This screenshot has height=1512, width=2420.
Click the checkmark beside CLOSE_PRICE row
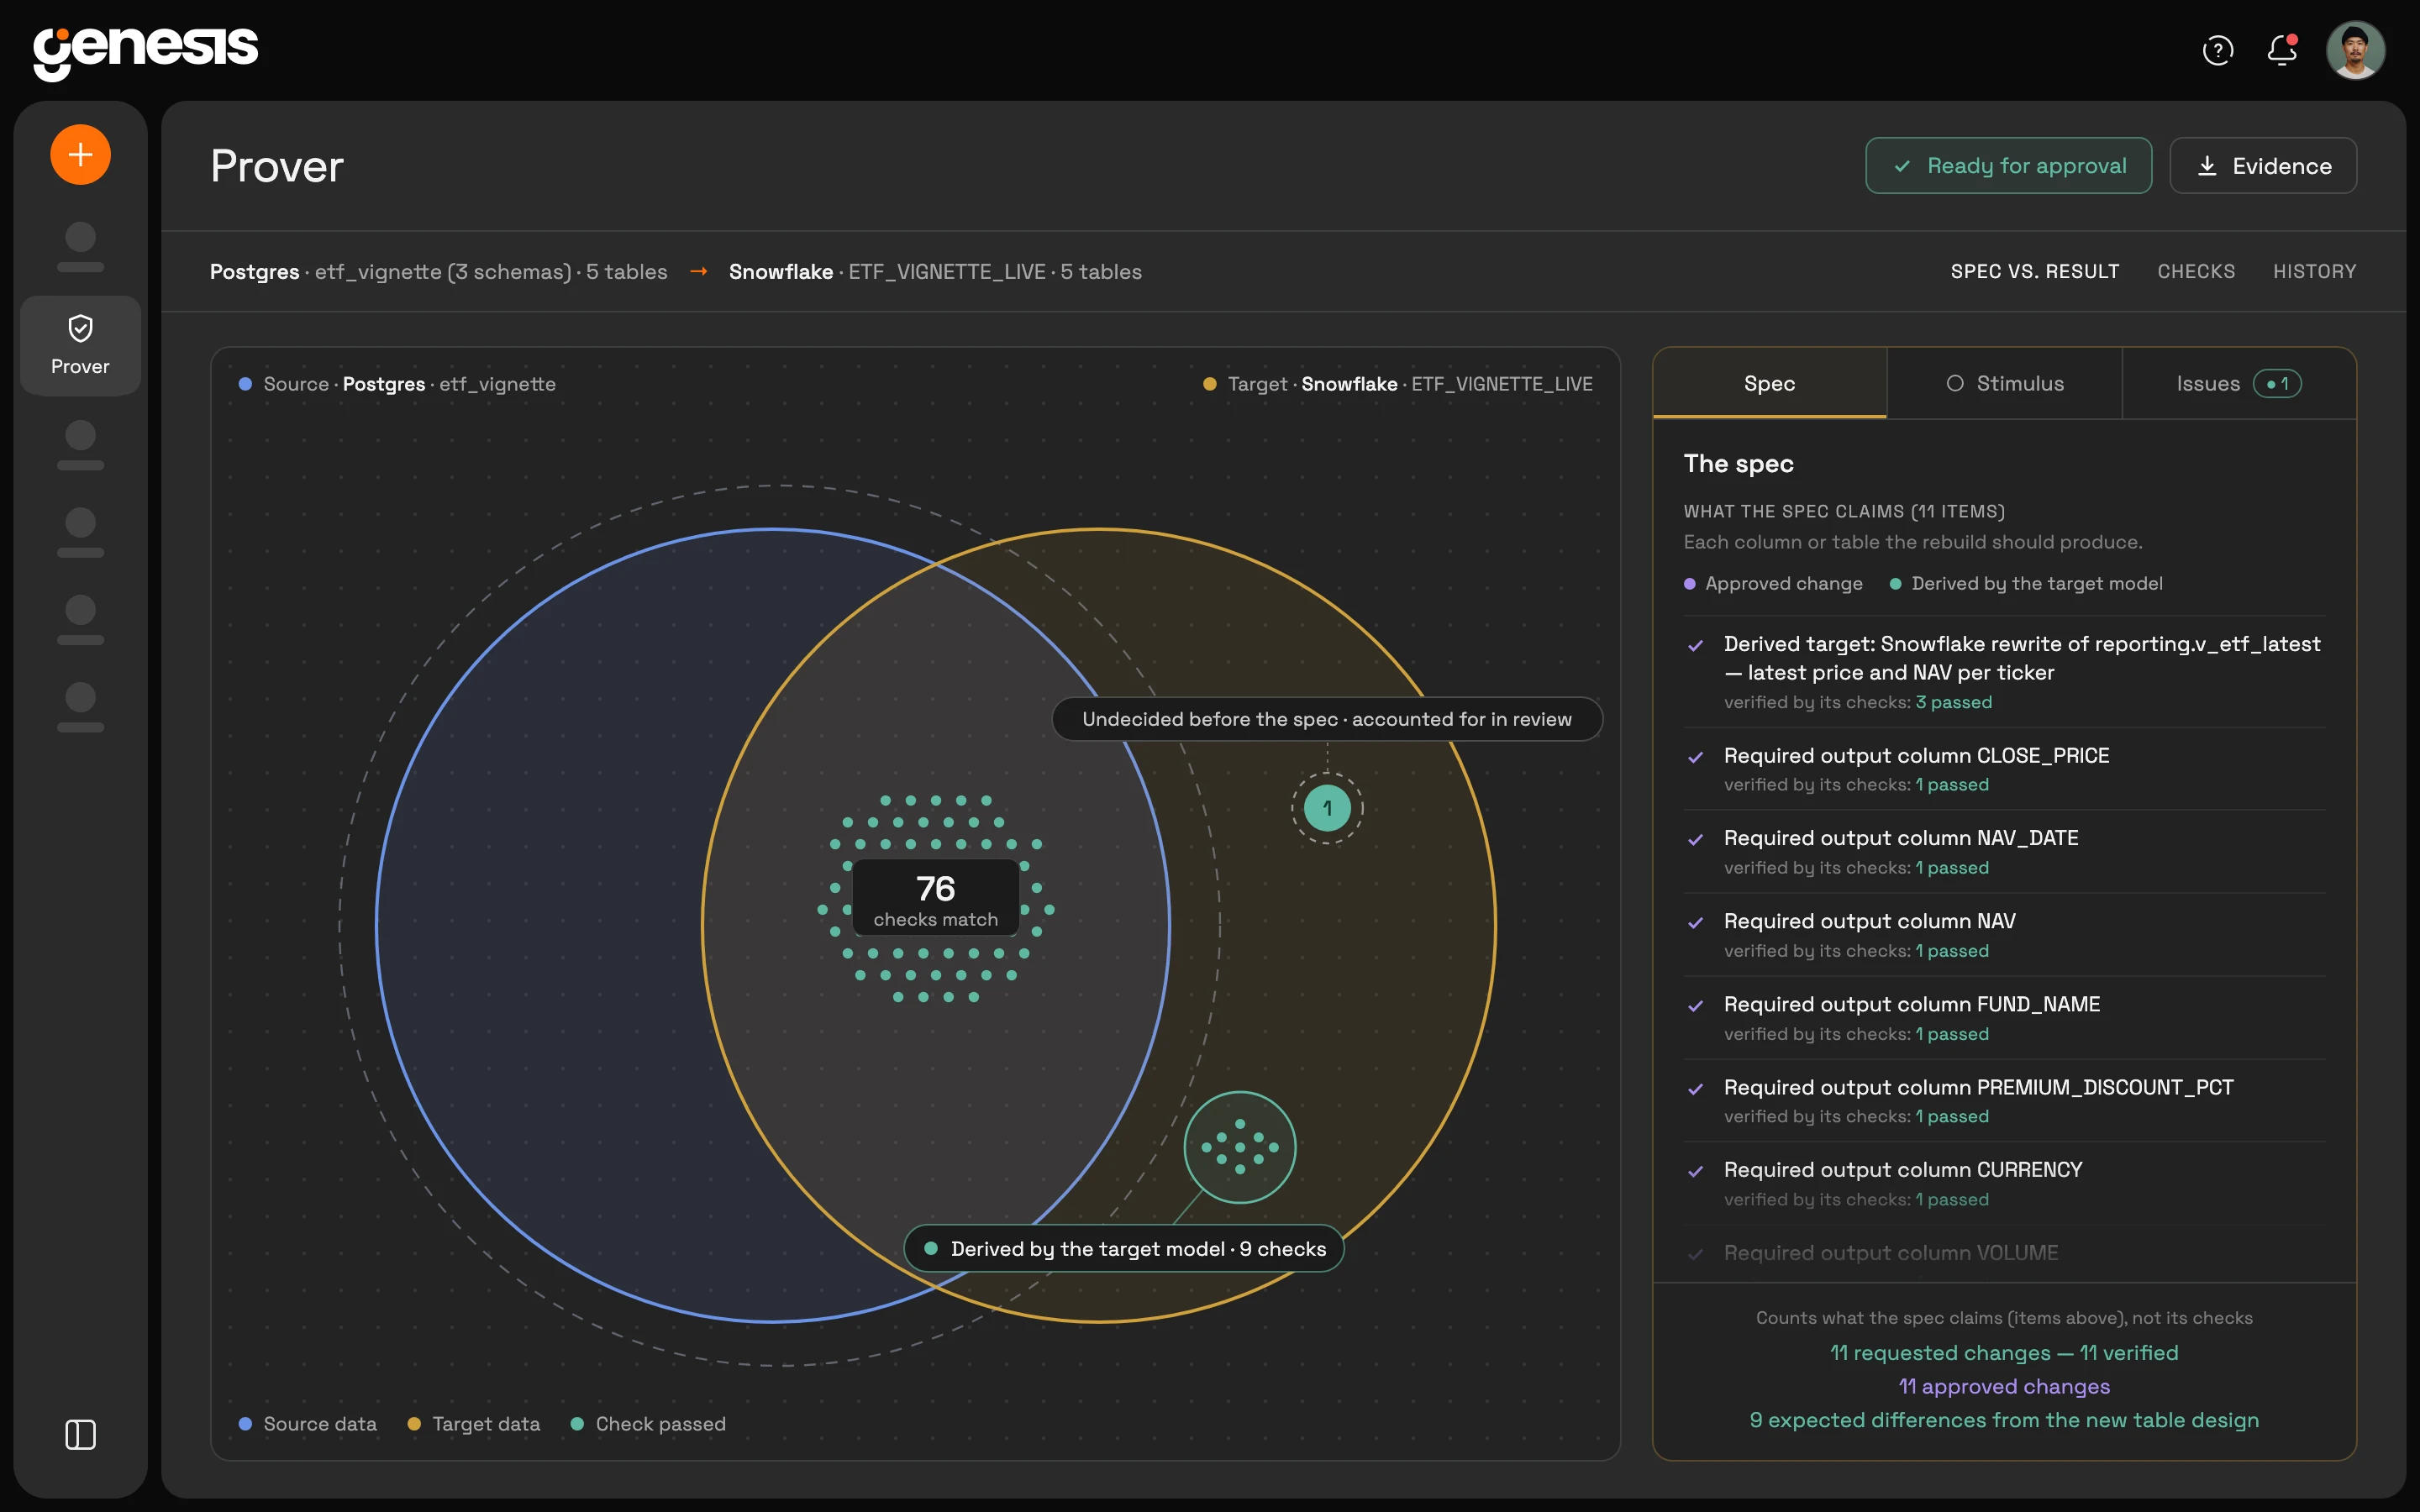[1696, 757]
